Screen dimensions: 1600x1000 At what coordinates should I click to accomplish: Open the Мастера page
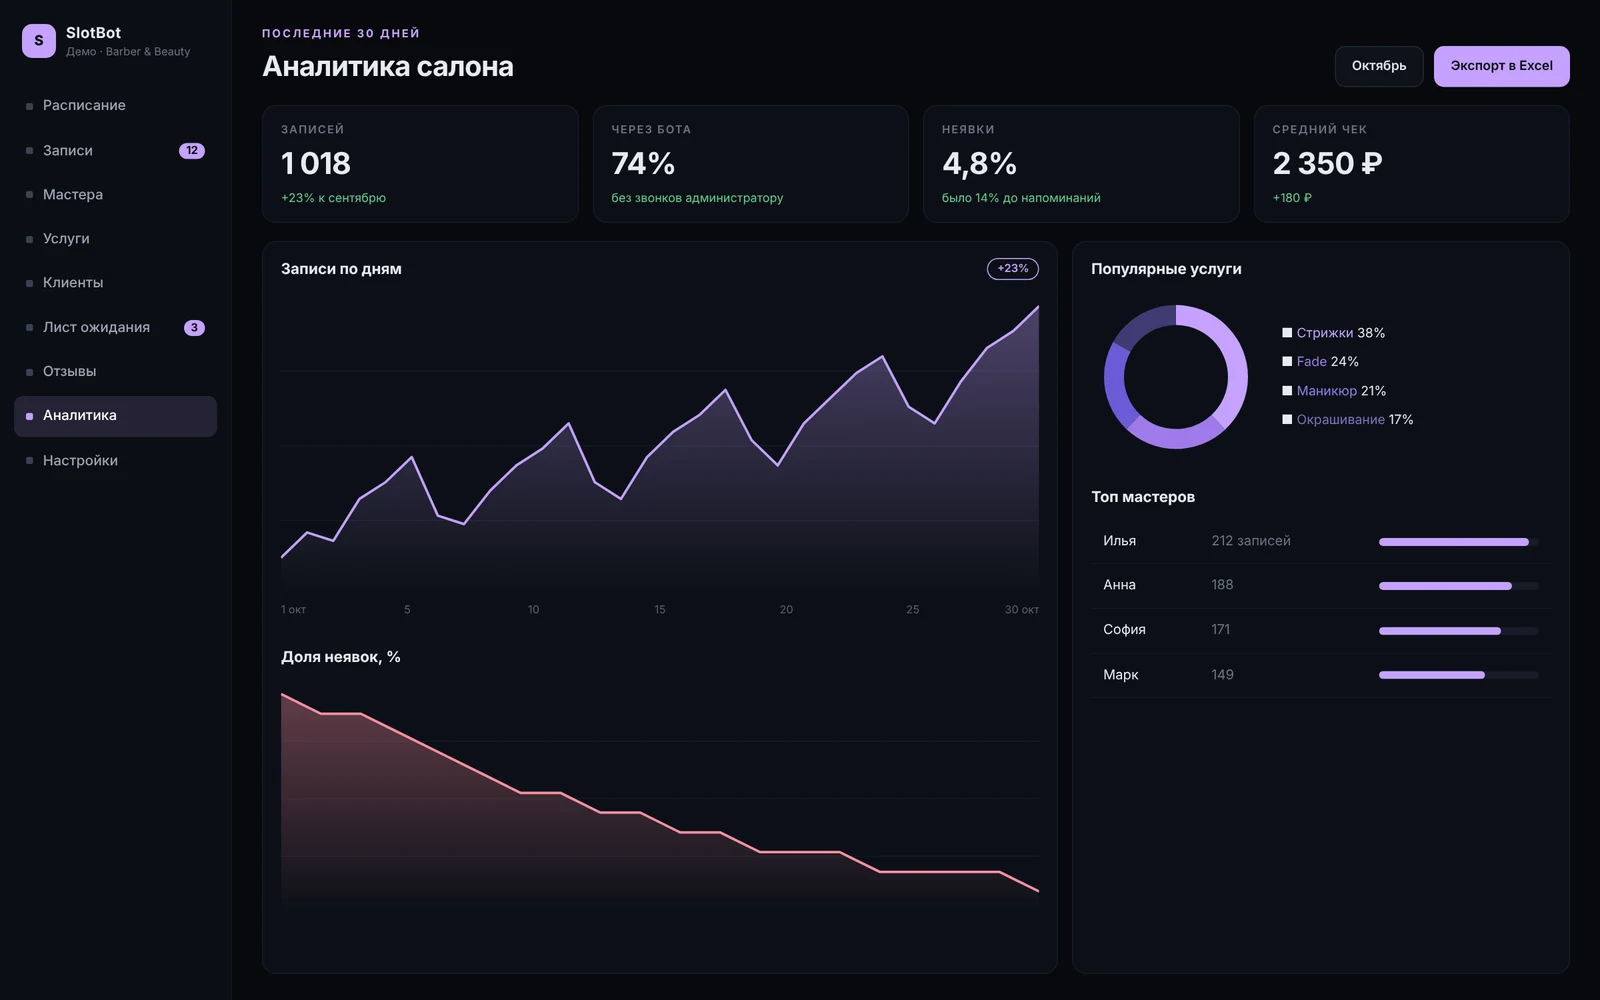[115, 194]
